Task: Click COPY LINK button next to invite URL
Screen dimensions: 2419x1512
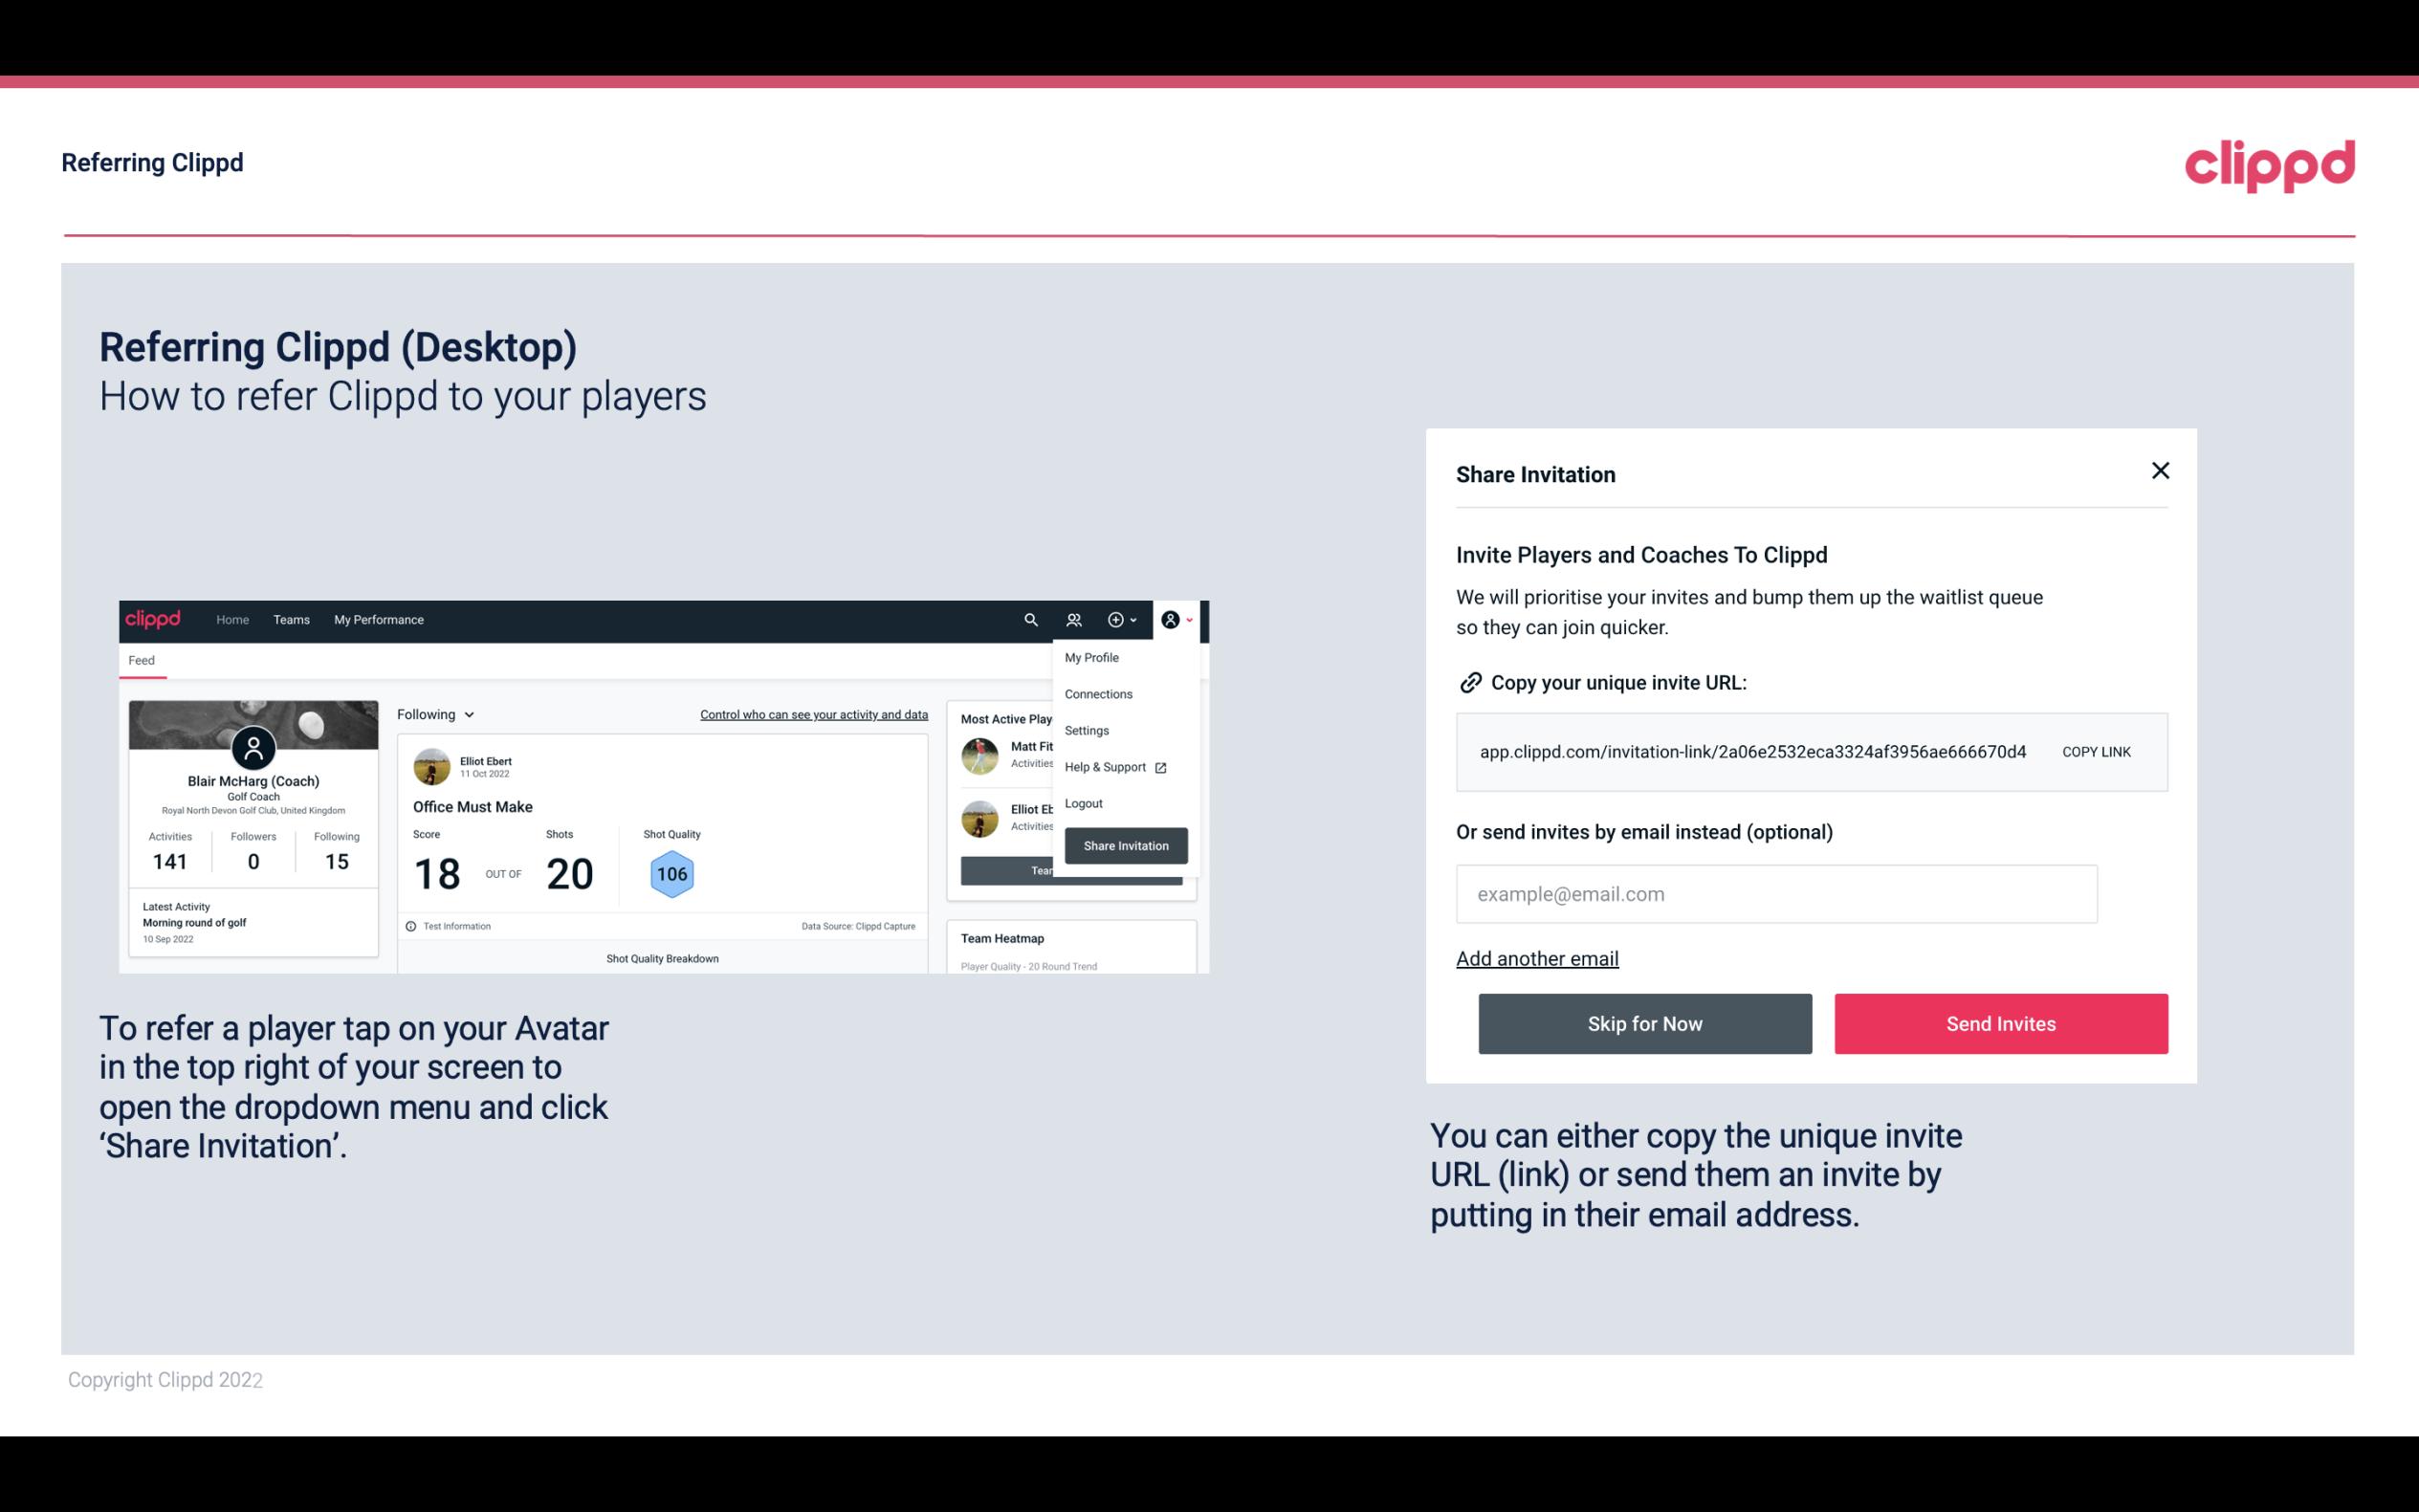Action: [x=2095, y=753]
